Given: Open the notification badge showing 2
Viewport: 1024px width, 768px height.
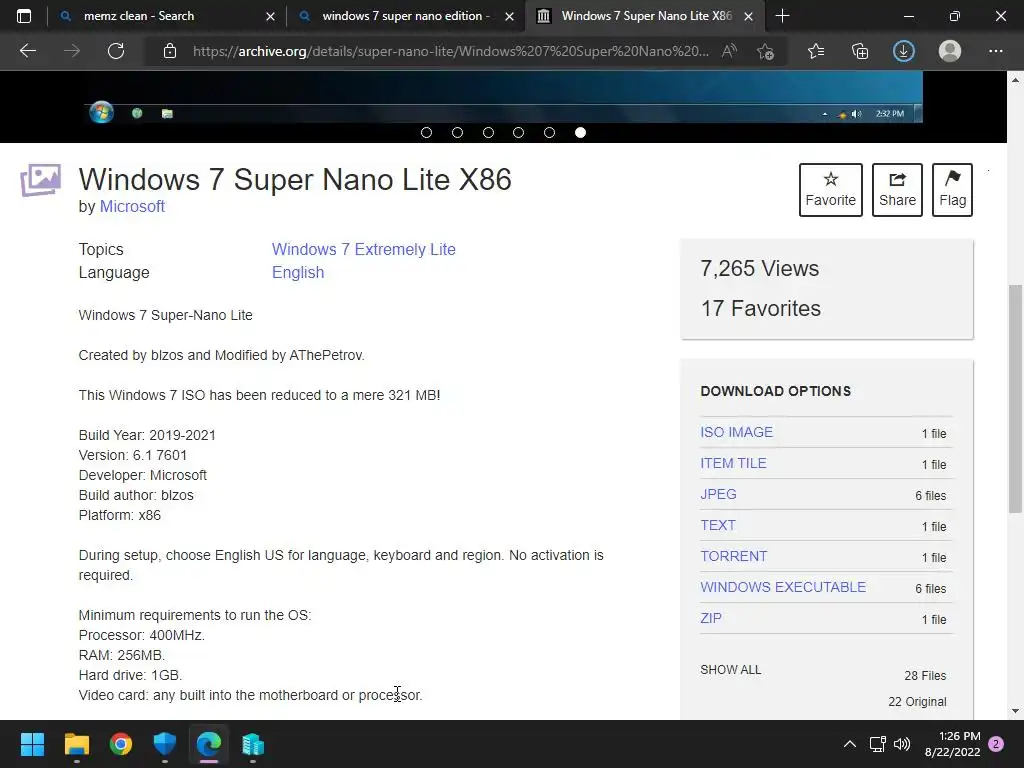Looking at the screenshot, I should click(x=996, y=744).
